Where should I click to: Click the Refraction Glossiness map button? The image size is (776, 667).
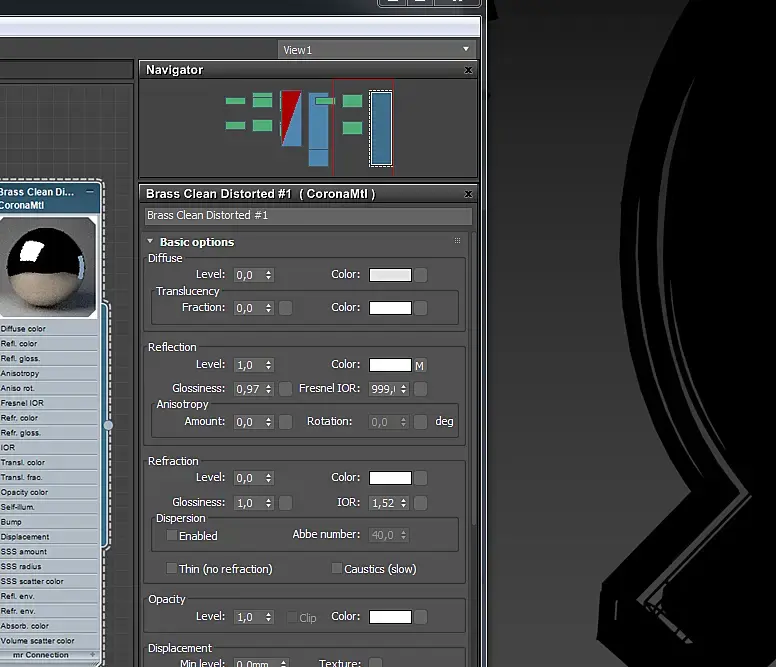(x=286, y=503)
